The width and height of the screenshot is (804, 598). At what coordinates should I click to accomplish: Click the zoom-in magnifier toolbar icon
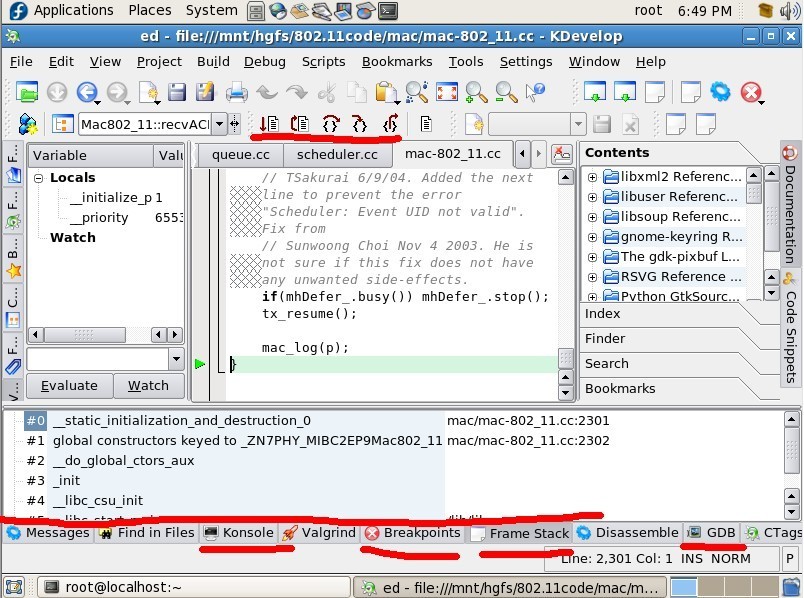(473, 97)
